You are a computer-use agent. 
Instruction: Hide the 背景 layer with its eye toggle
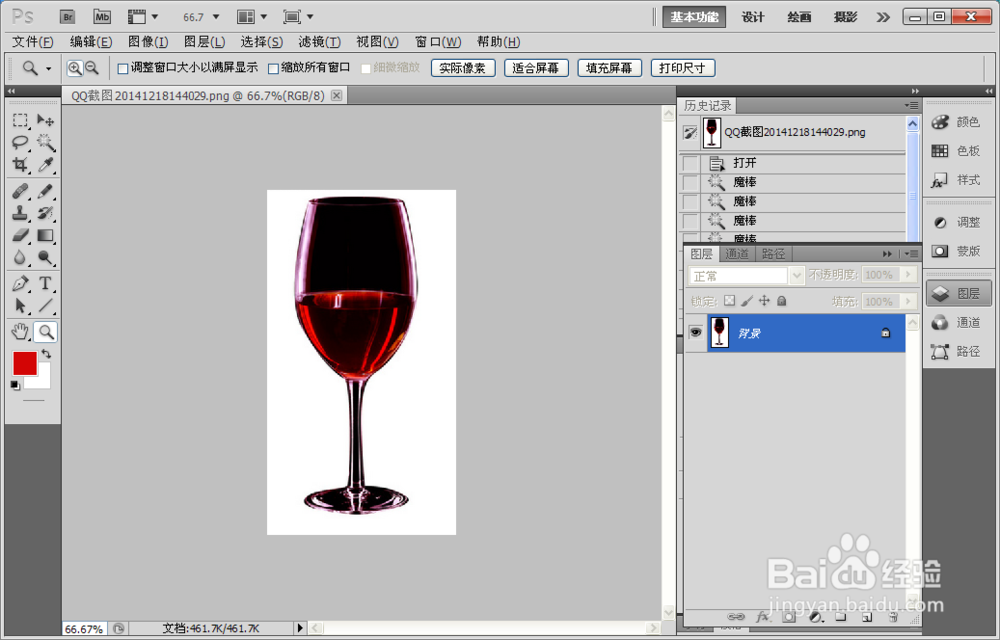[695, 332]
